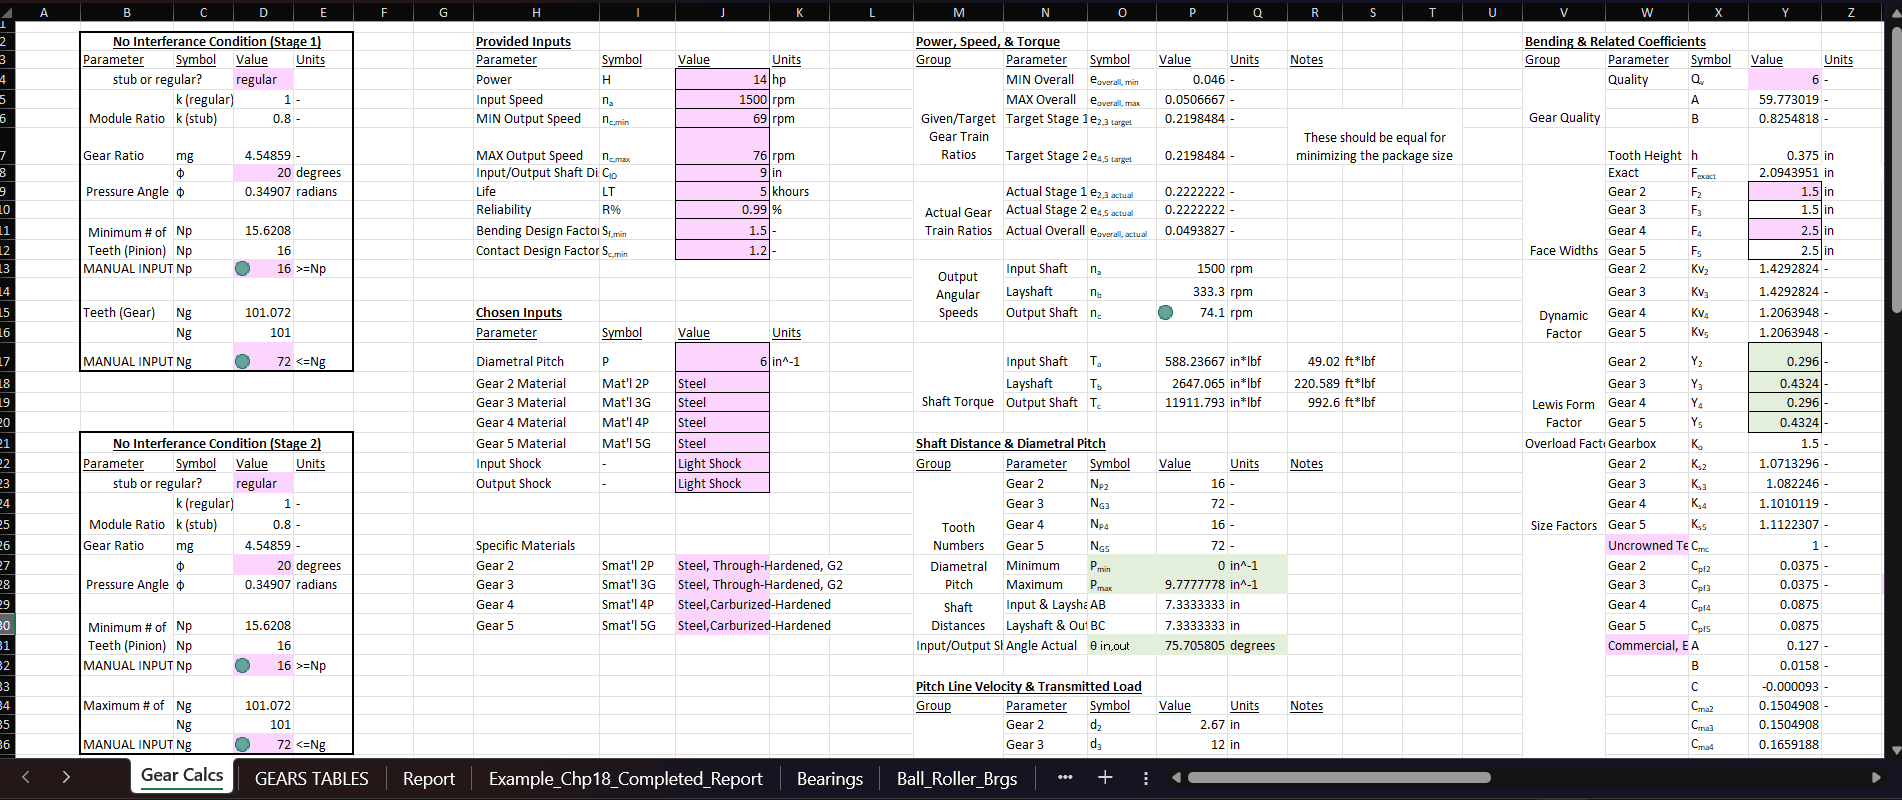Open the sheet tab options menu (vertical dots)
Screen dimensions: 1902x800
pyautogui.click(x=1146, y=777)
